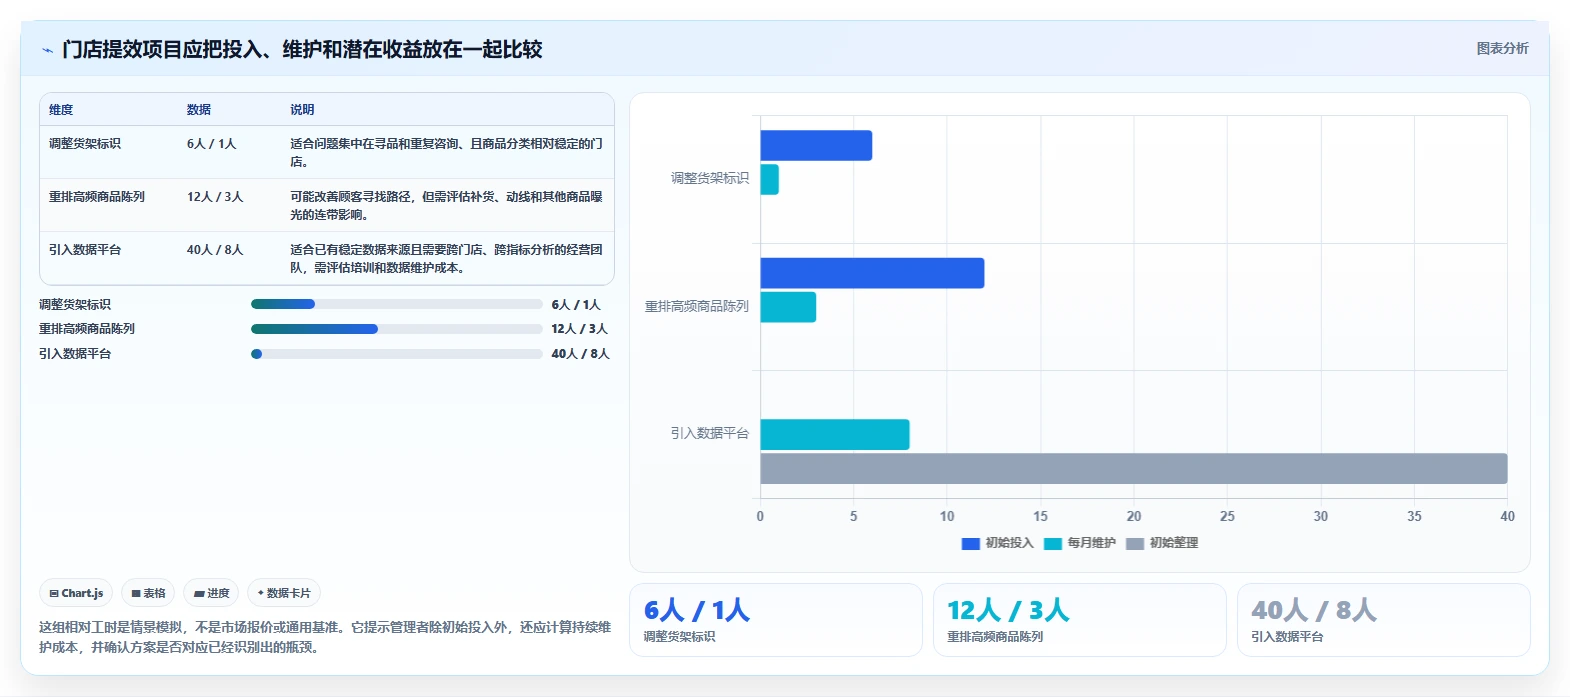Toggle the 每月维护 legend item
The width and height of the screenshot is (1570, 697).
[1079, 543]
